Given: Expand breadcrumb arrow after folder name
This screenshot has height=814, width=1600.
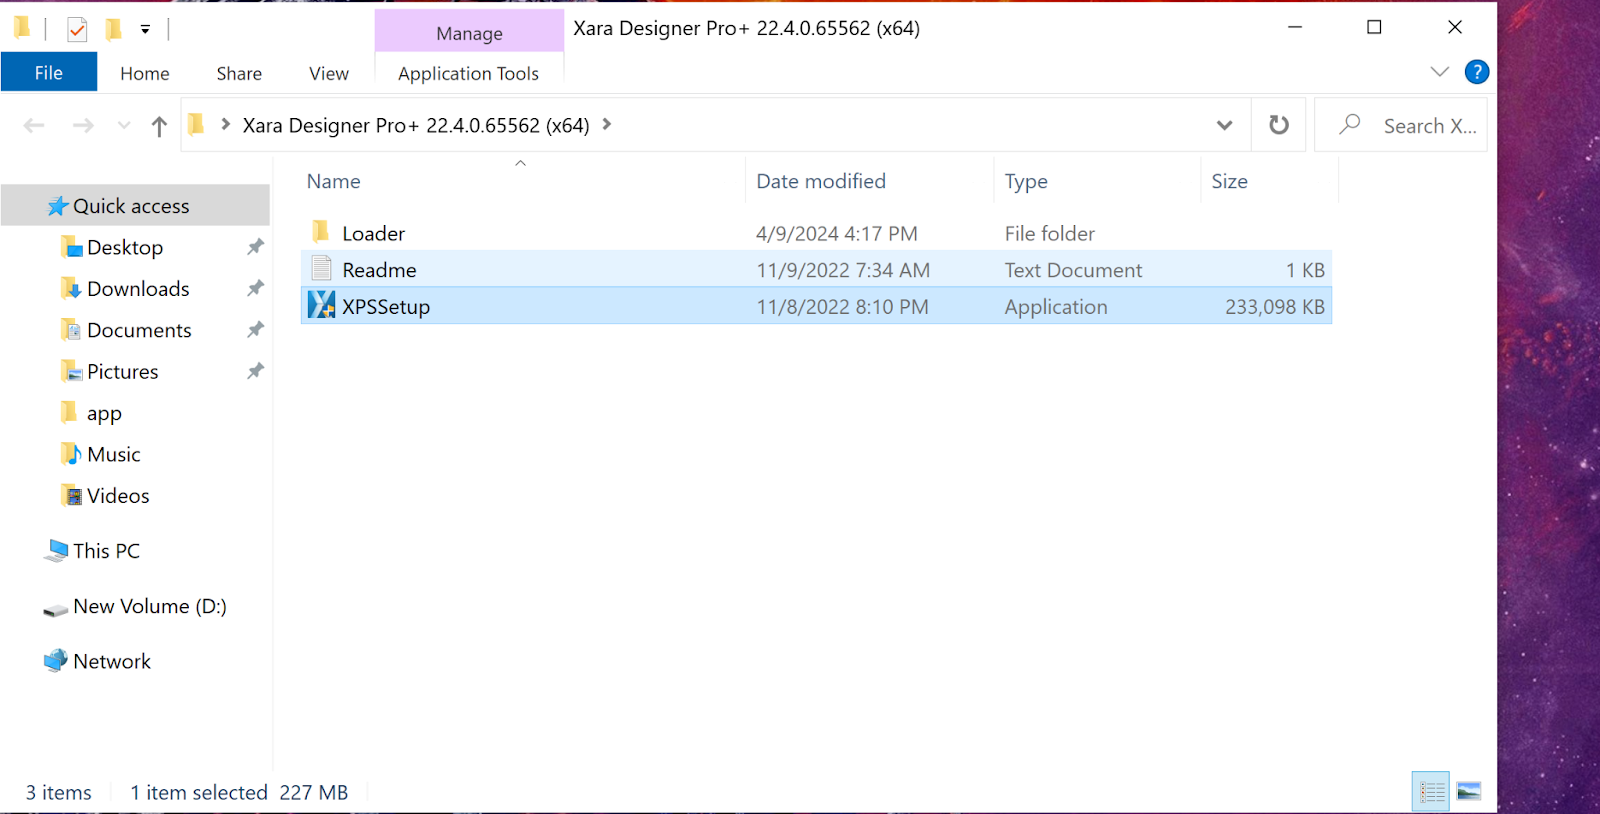Looking at the screenshot, I should [607, 124].
